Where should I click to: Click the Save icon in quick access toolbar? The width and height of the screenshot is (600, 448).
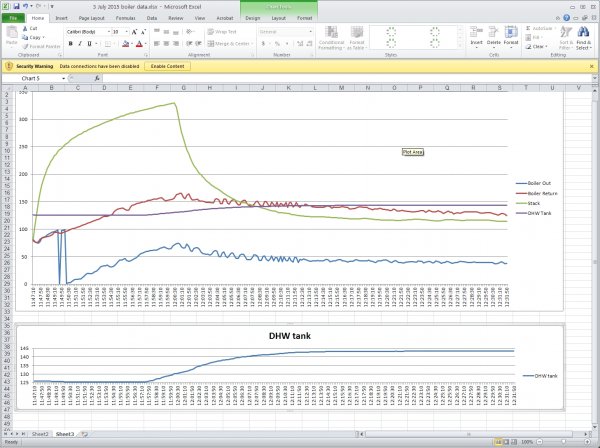[16, 6]
